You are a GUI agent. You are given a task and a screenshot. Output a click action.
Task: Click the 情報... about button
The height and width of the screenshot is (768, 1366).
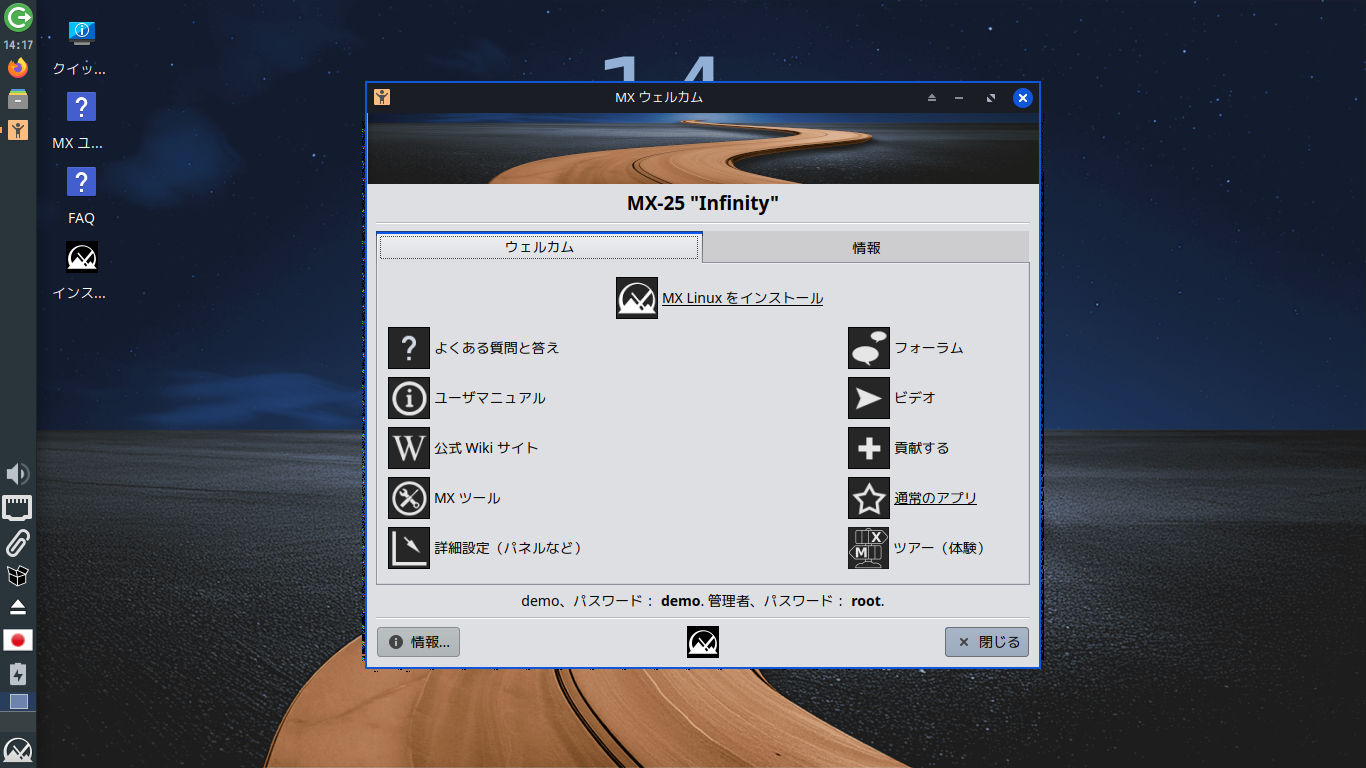point(418,642)
